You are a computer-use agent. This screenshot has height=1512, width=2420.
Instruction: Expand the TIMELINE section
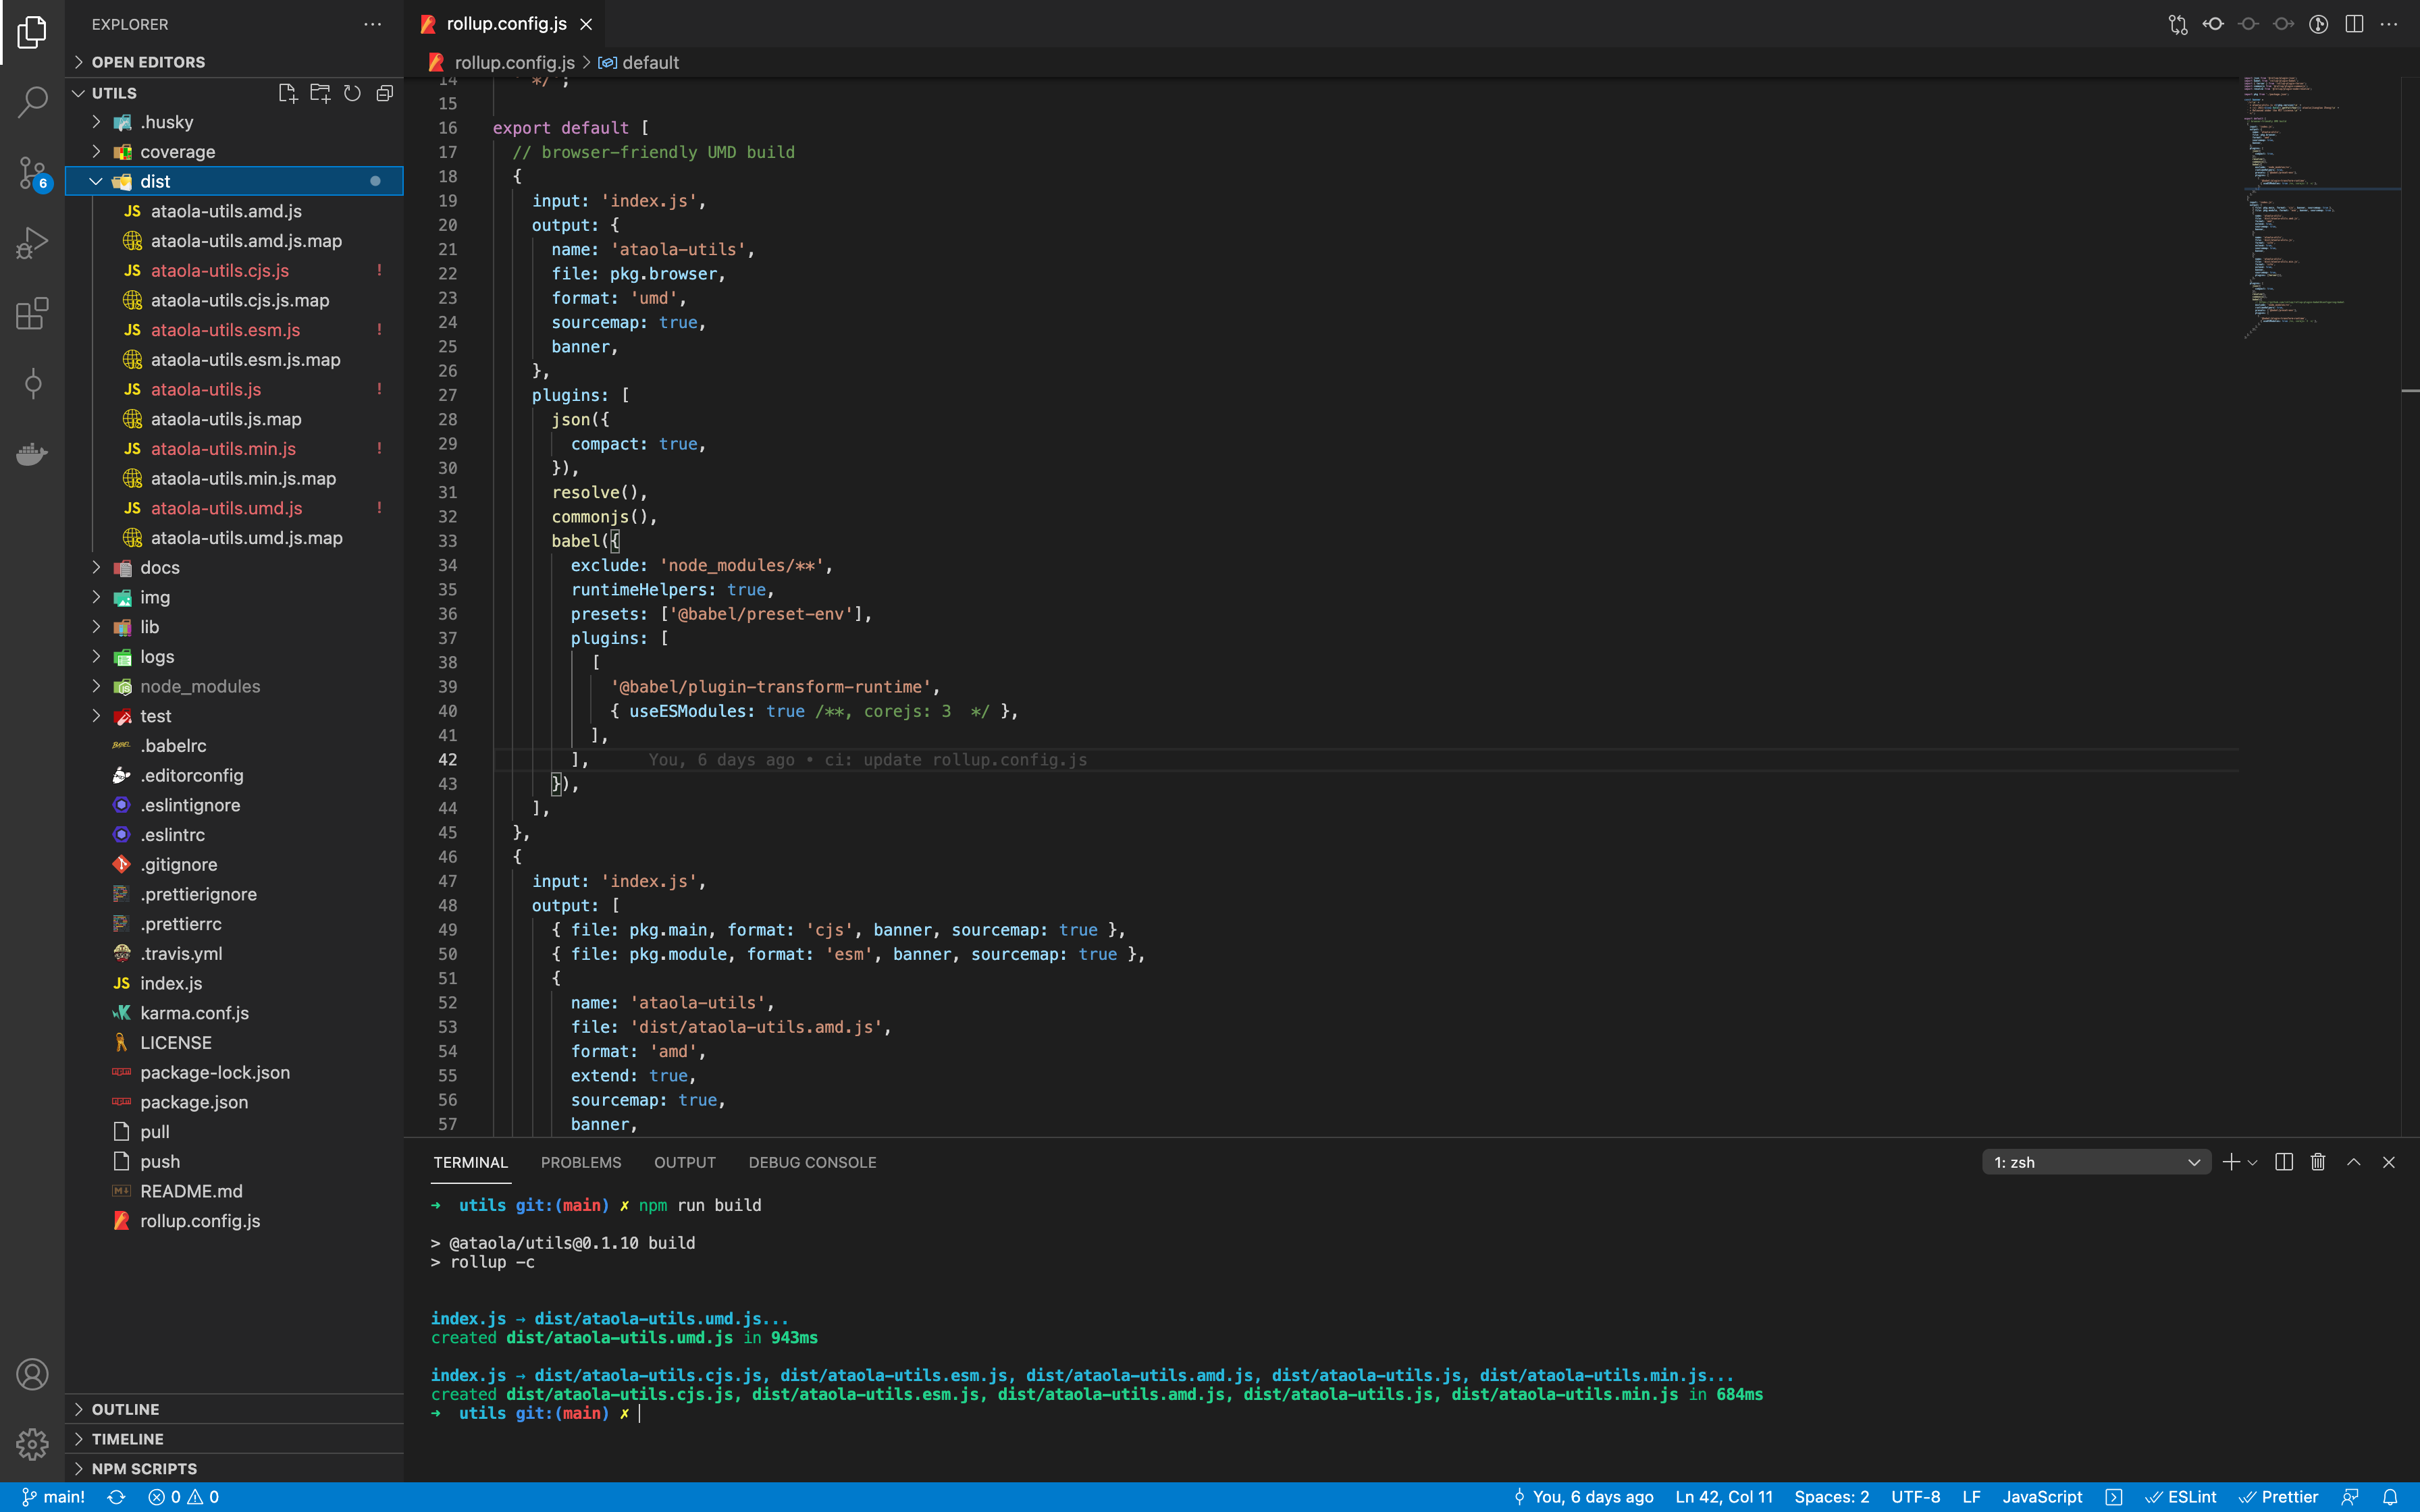click(234, 1439)
